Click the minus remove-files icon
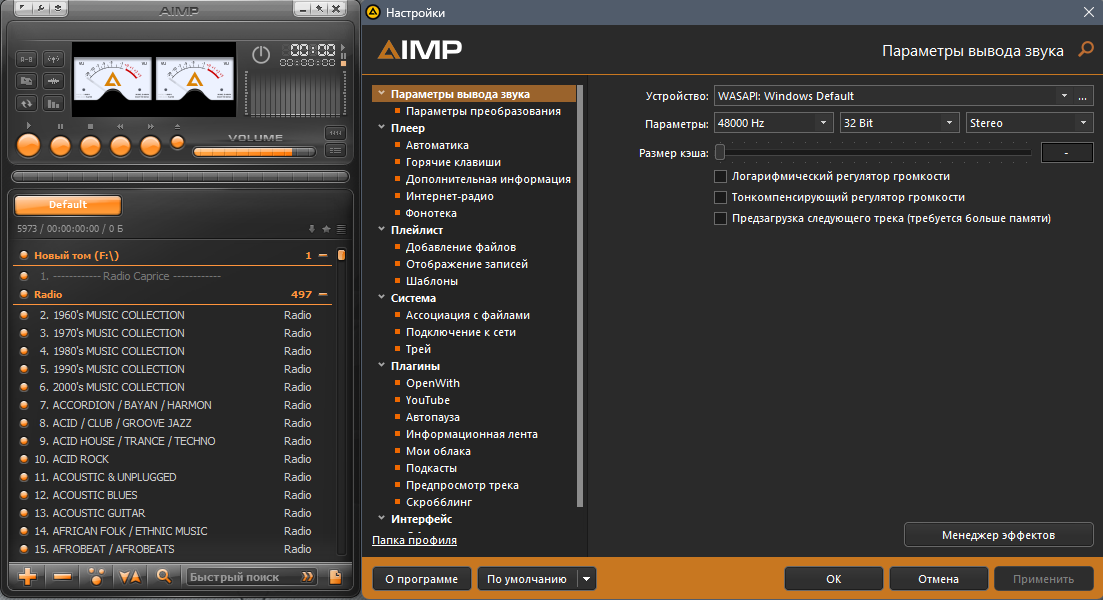Screen dimensions: 1103x600 click(63, 577)
